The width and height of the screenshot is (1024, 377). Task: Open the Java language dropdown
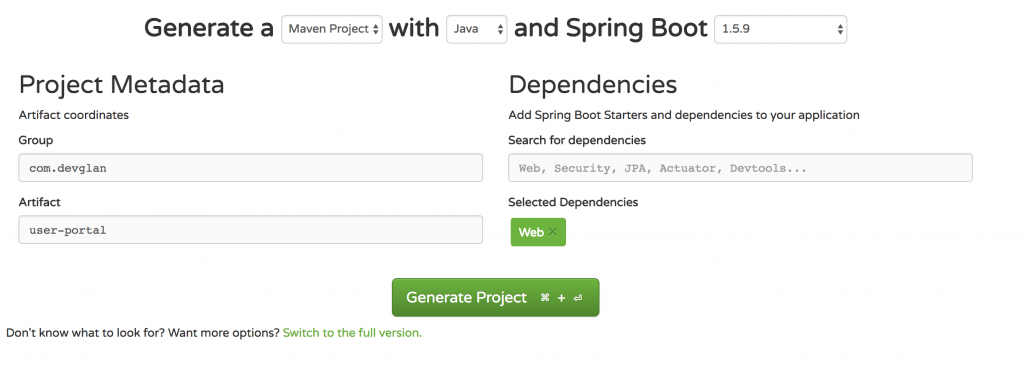477,29
